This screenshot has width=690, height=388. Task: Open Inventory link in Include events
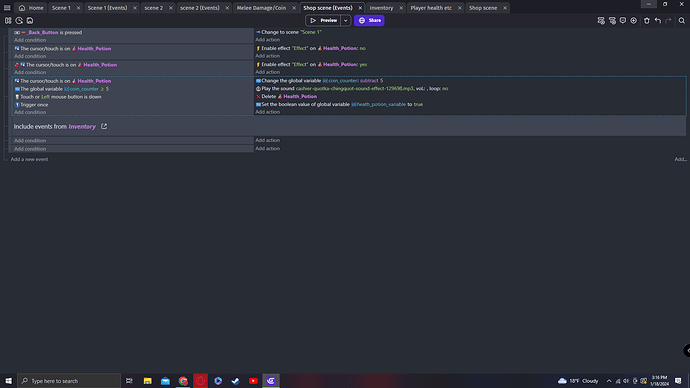coord(82,127)
